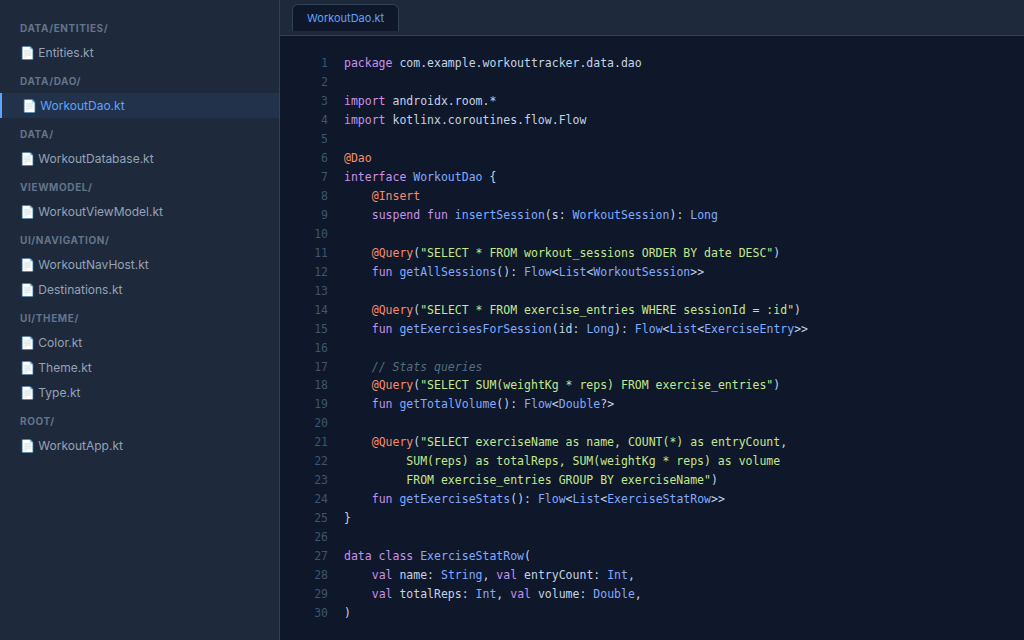Click the file icon beside Theme.kt
This screenshot has width=1024, height=640.
click(x=27, y=368)
